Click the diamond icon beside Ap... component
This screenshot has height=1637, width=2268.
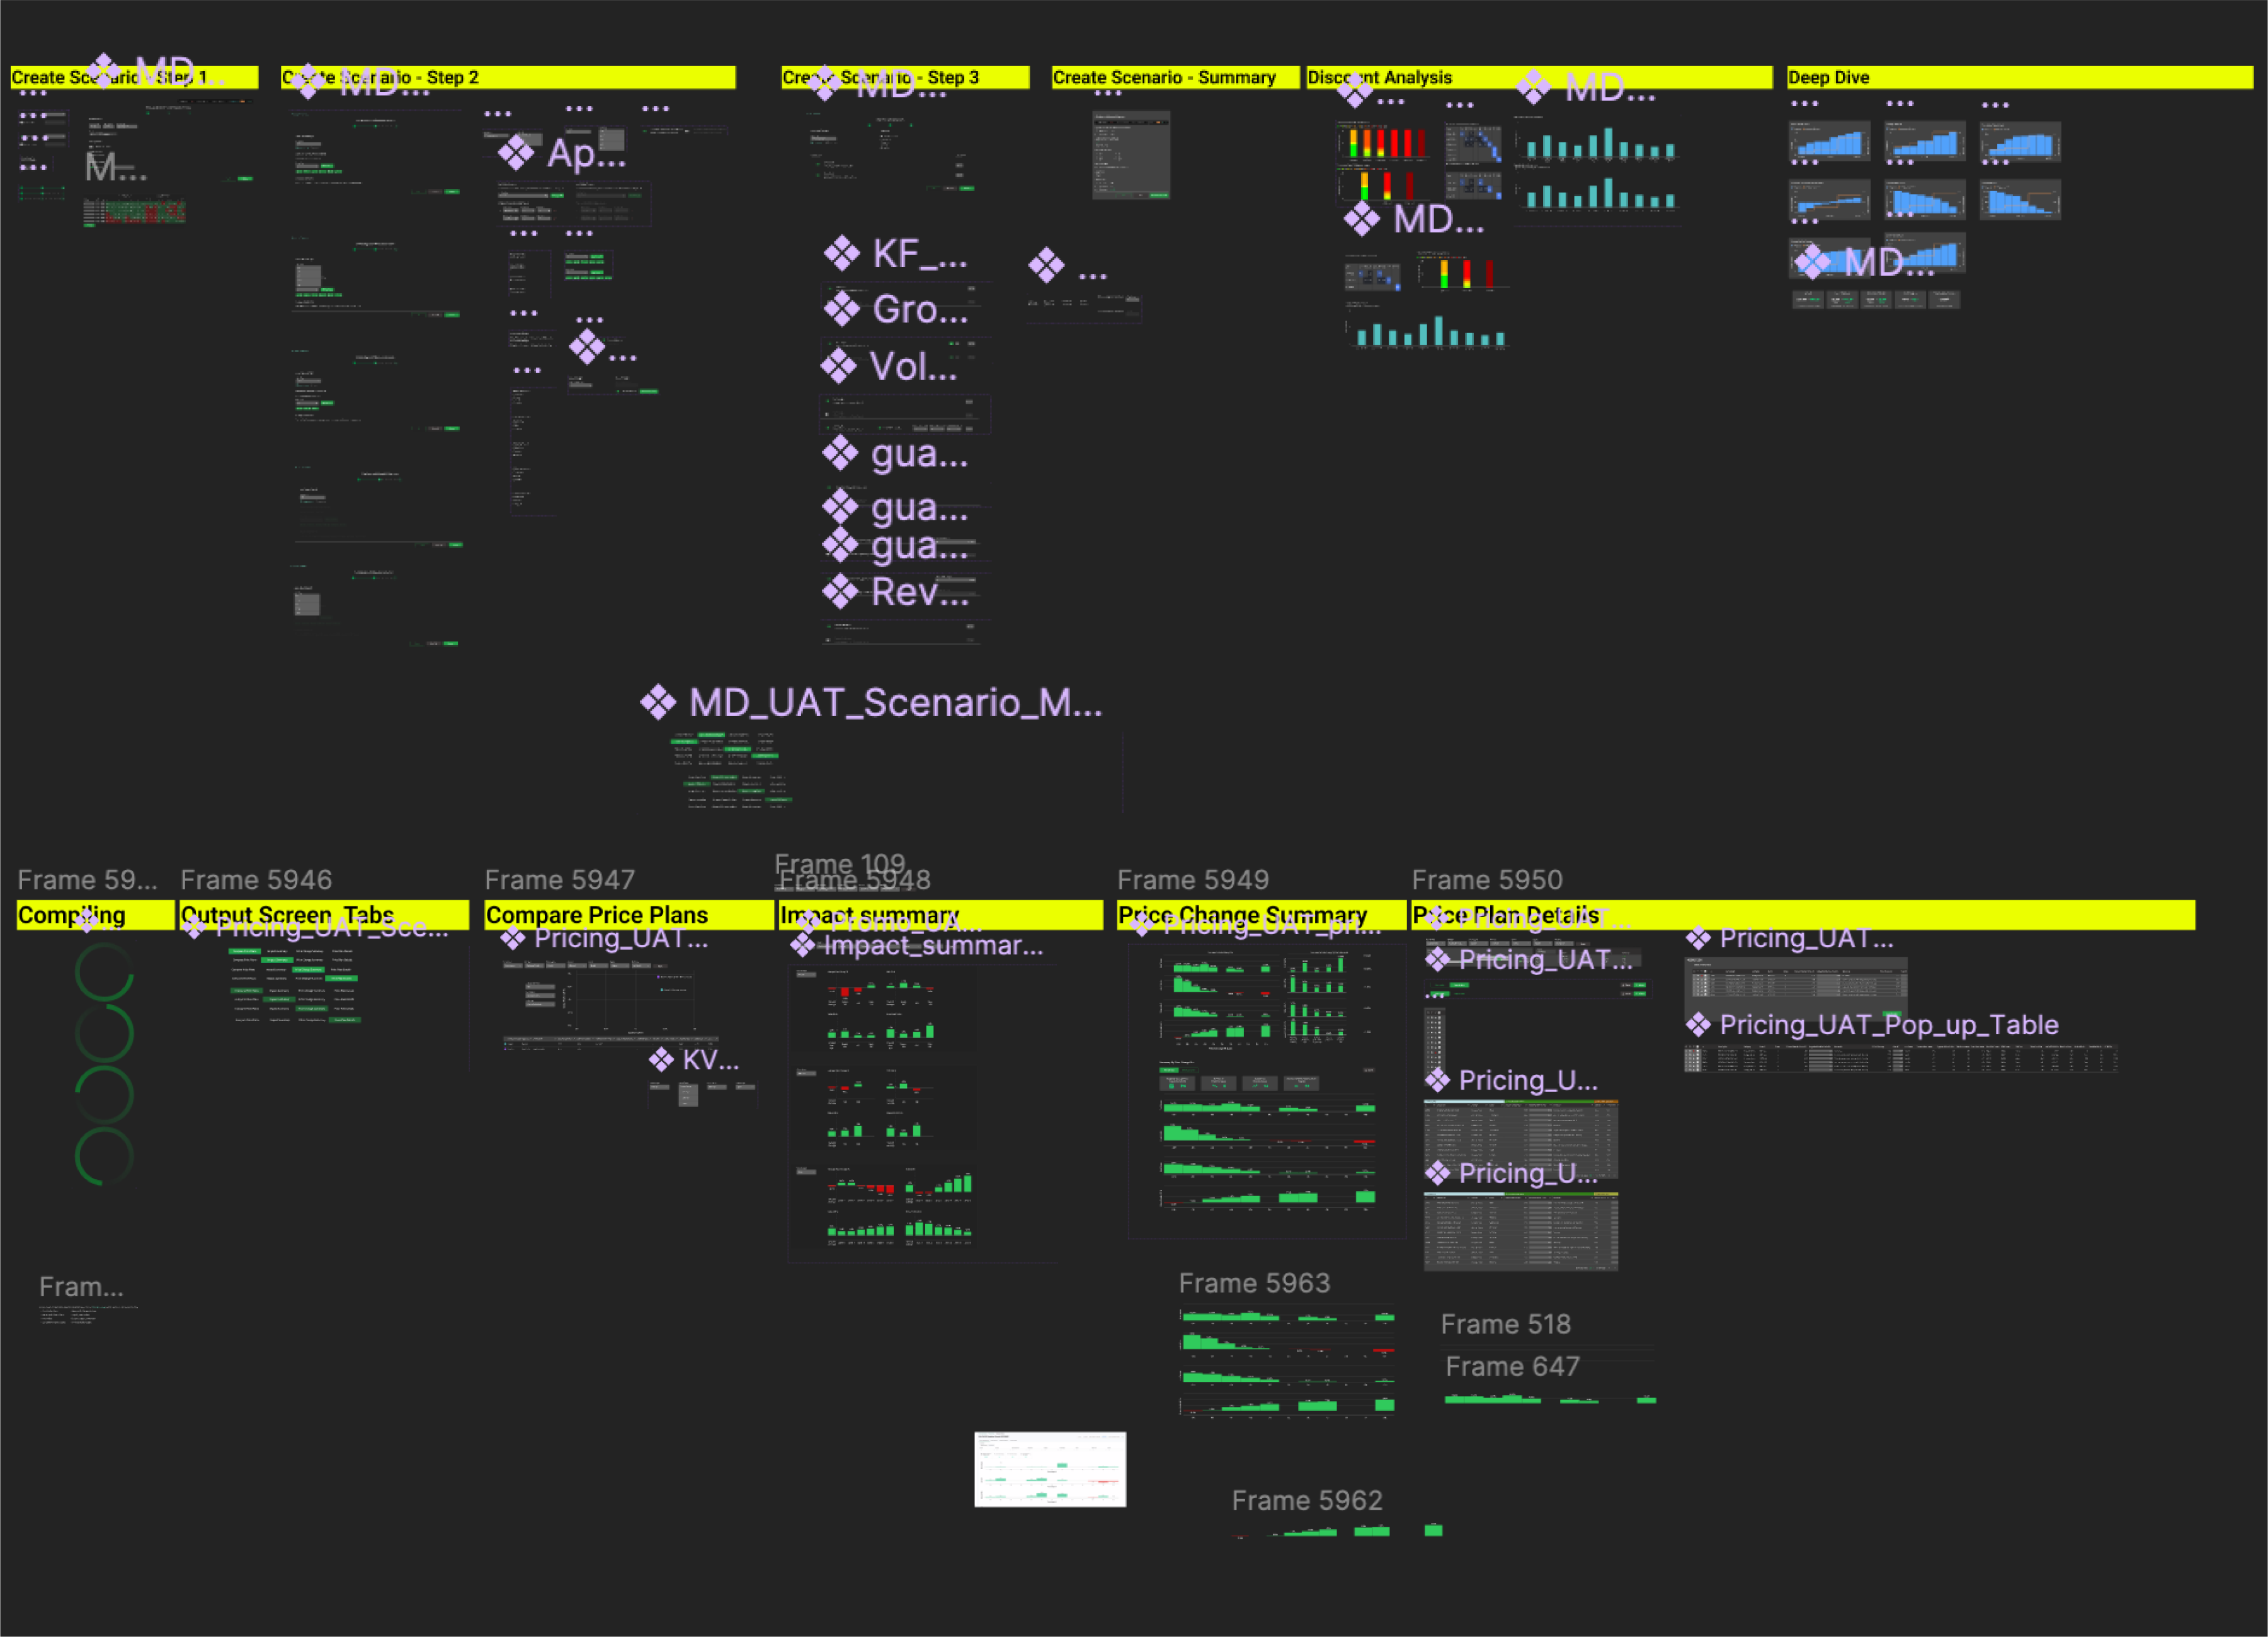(x=516, y=153)
